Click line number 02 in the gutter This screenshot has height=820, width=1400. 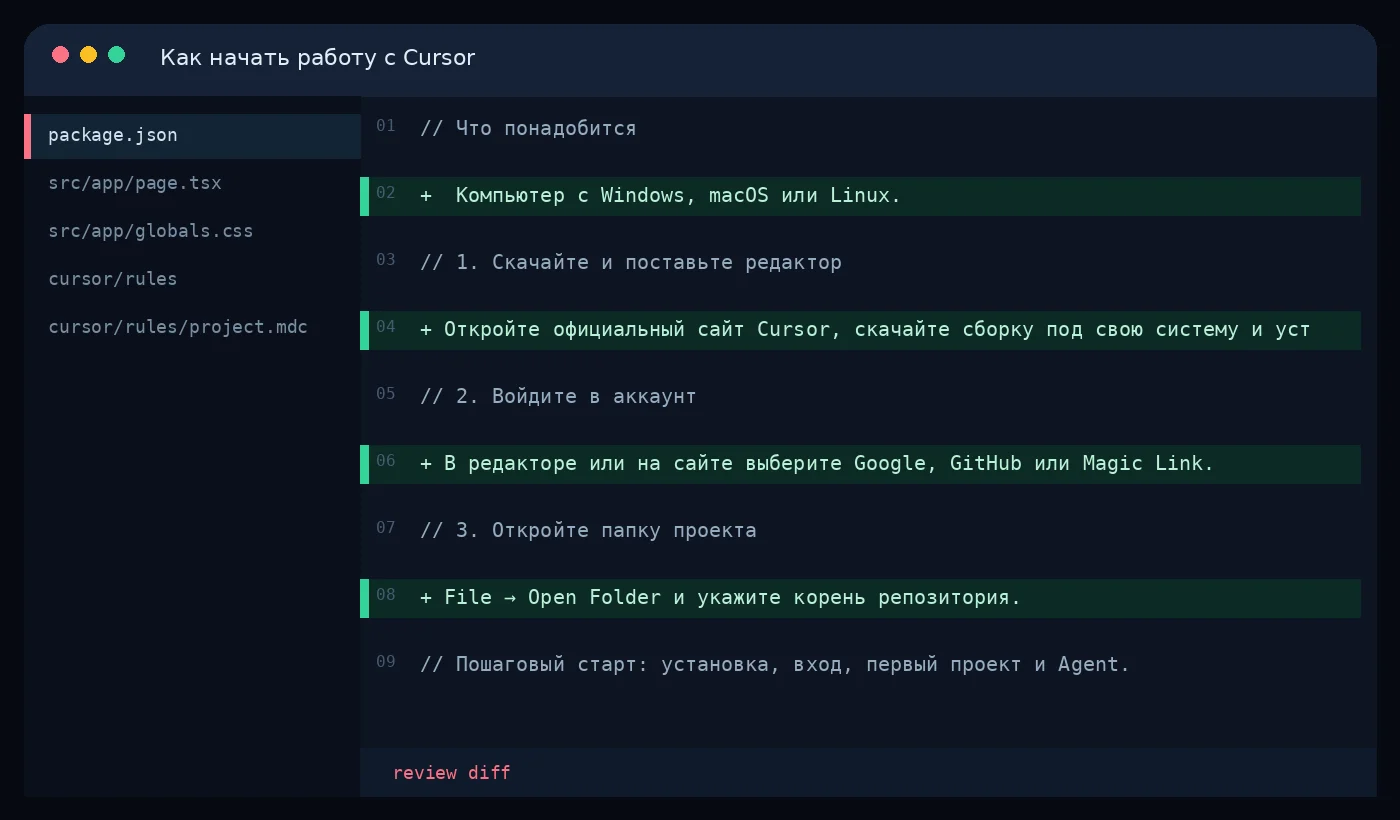click(x=386, y=193)
